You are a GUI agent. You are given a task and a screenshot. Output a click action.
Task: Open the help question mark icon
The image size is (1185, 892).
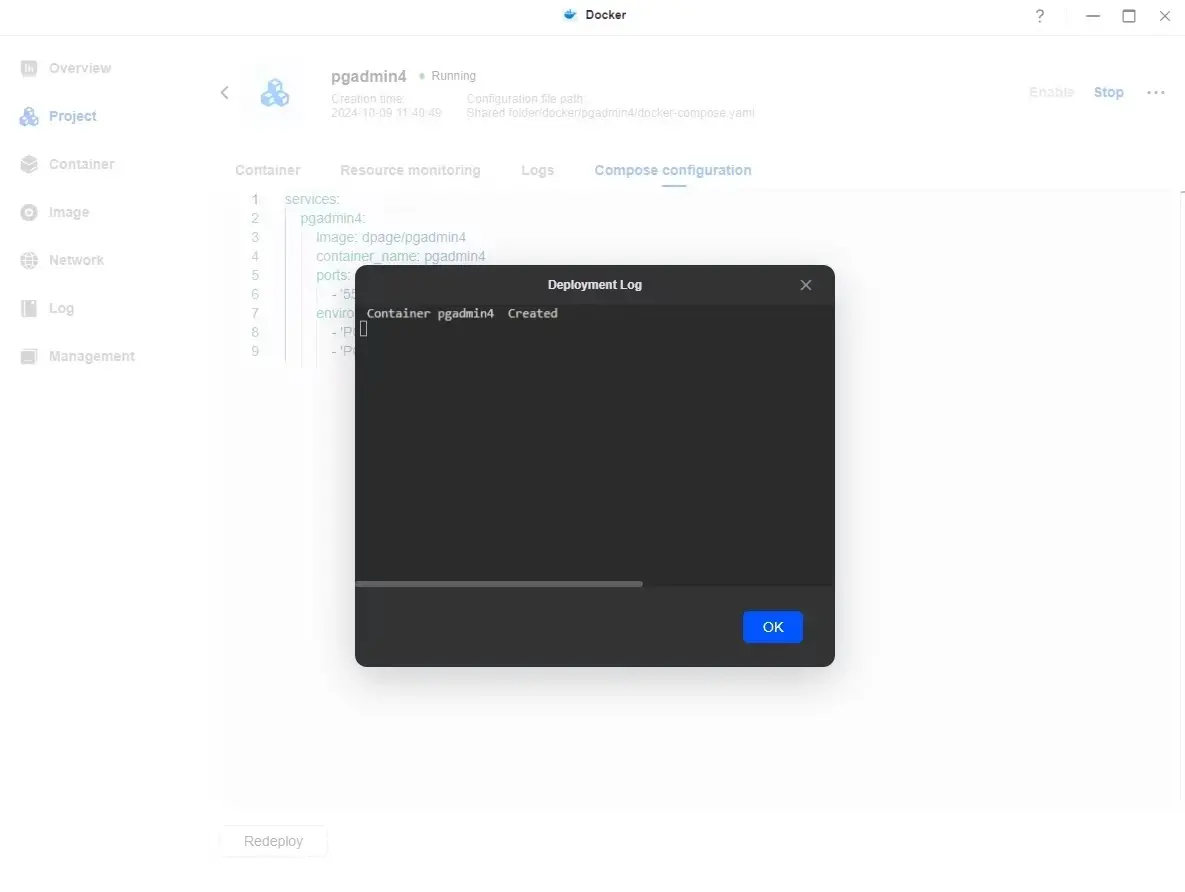tap(1040, 16)
